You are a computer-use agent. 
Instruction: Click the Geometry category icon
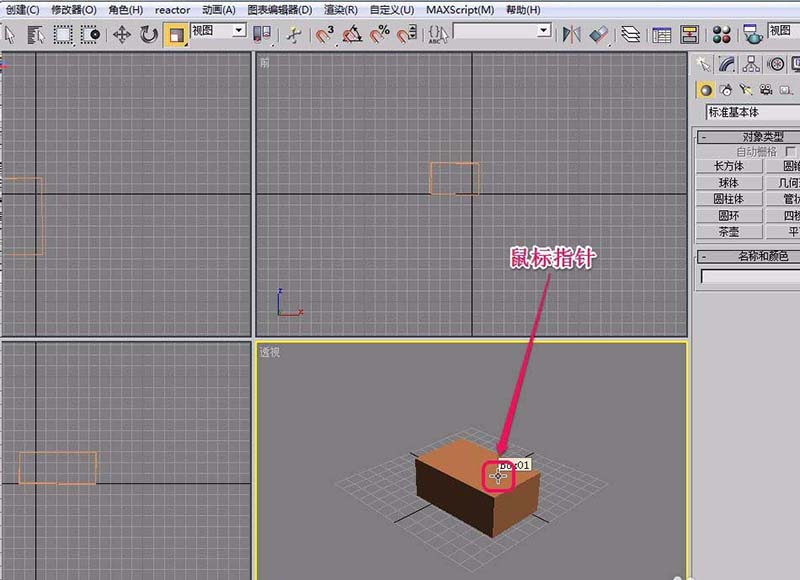click(705, 90)
